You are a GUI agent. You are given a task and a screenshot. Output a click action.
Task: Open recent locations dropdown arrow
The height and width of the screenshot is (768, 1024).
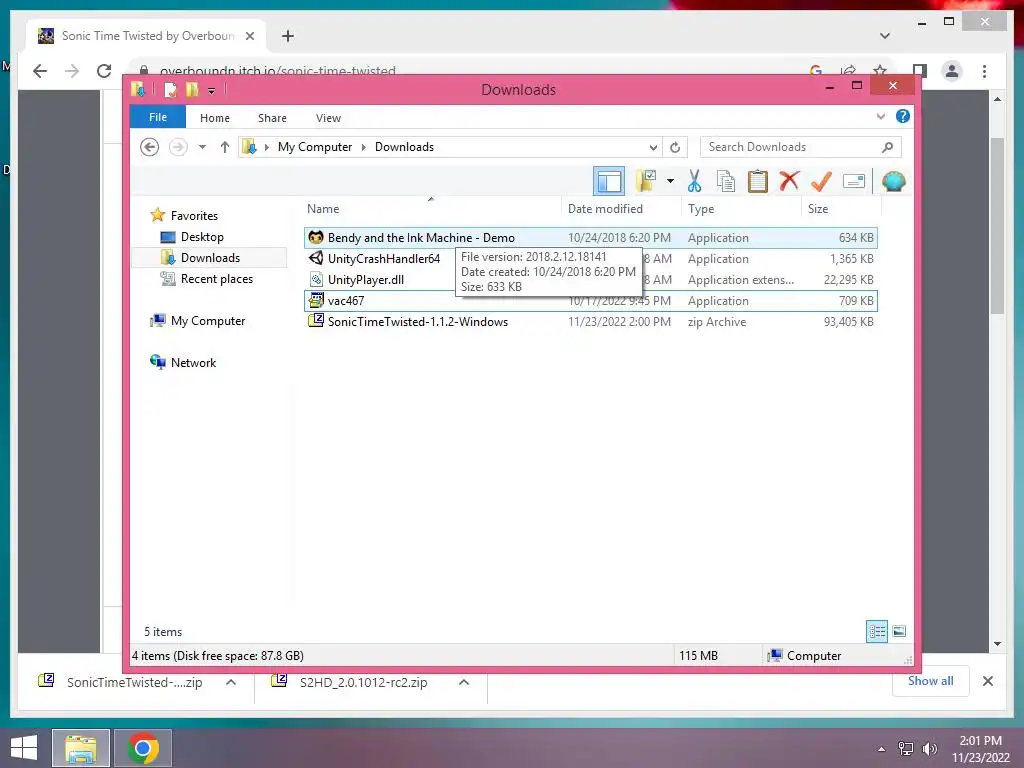202,147
